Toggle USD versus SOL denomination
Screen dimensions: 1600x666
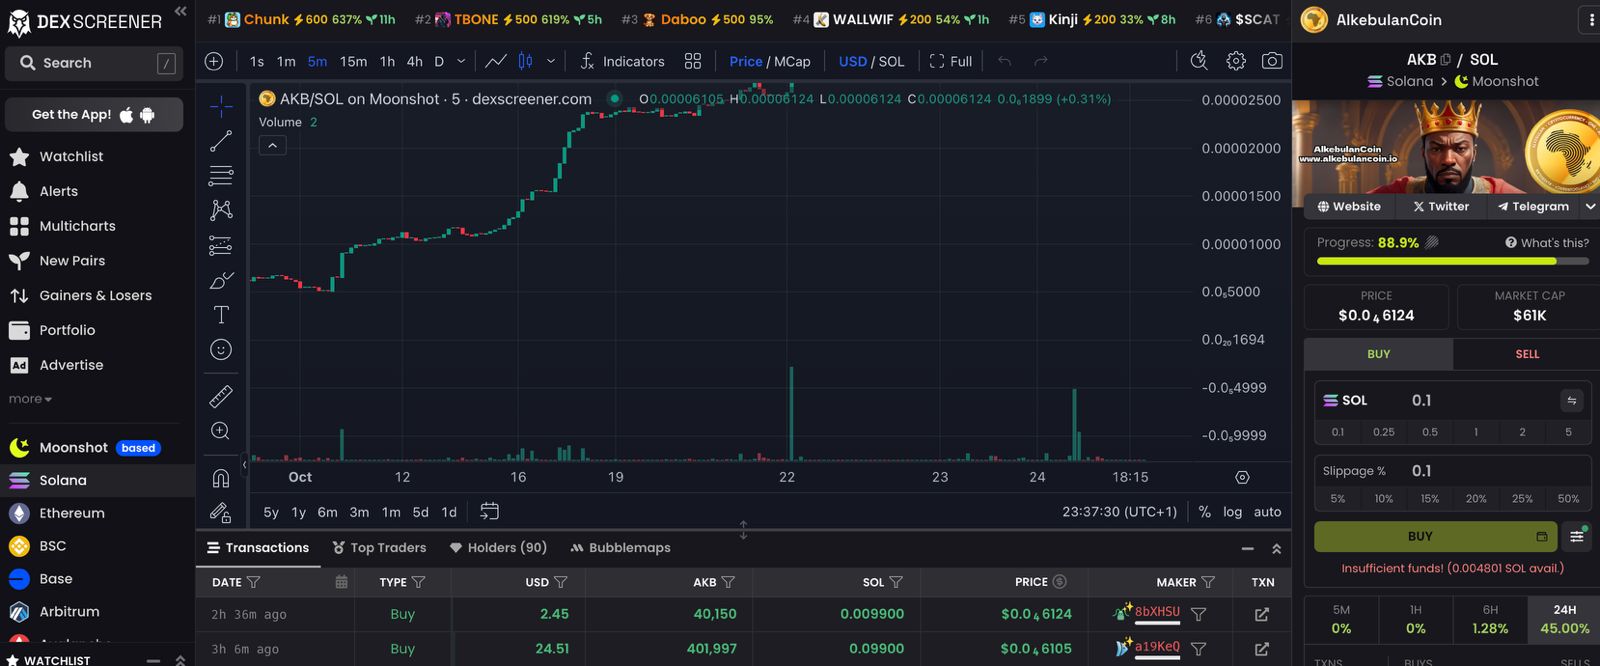point(871,61)
